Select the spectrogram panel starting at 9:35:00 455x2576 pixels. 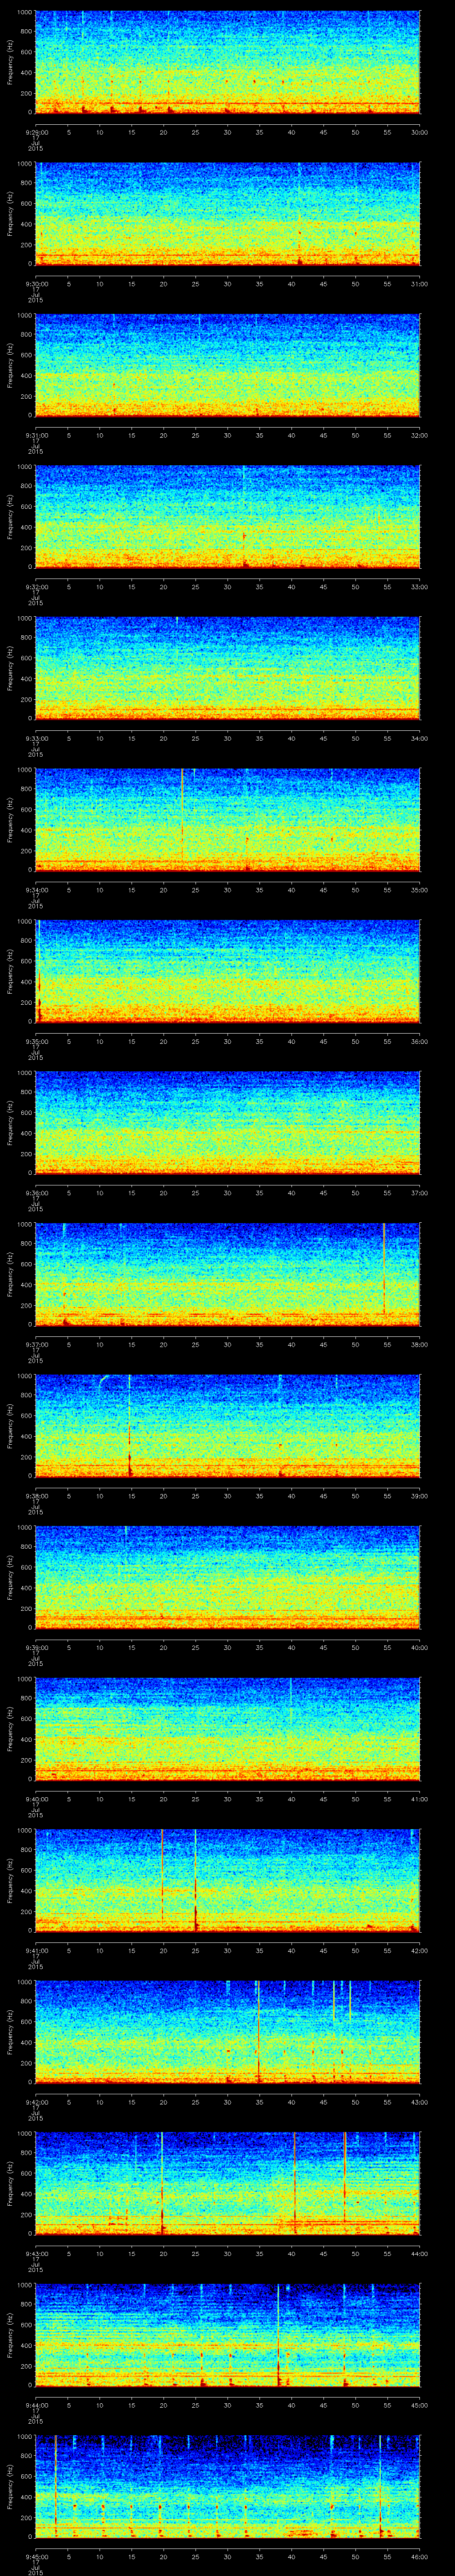coord(227,971)
